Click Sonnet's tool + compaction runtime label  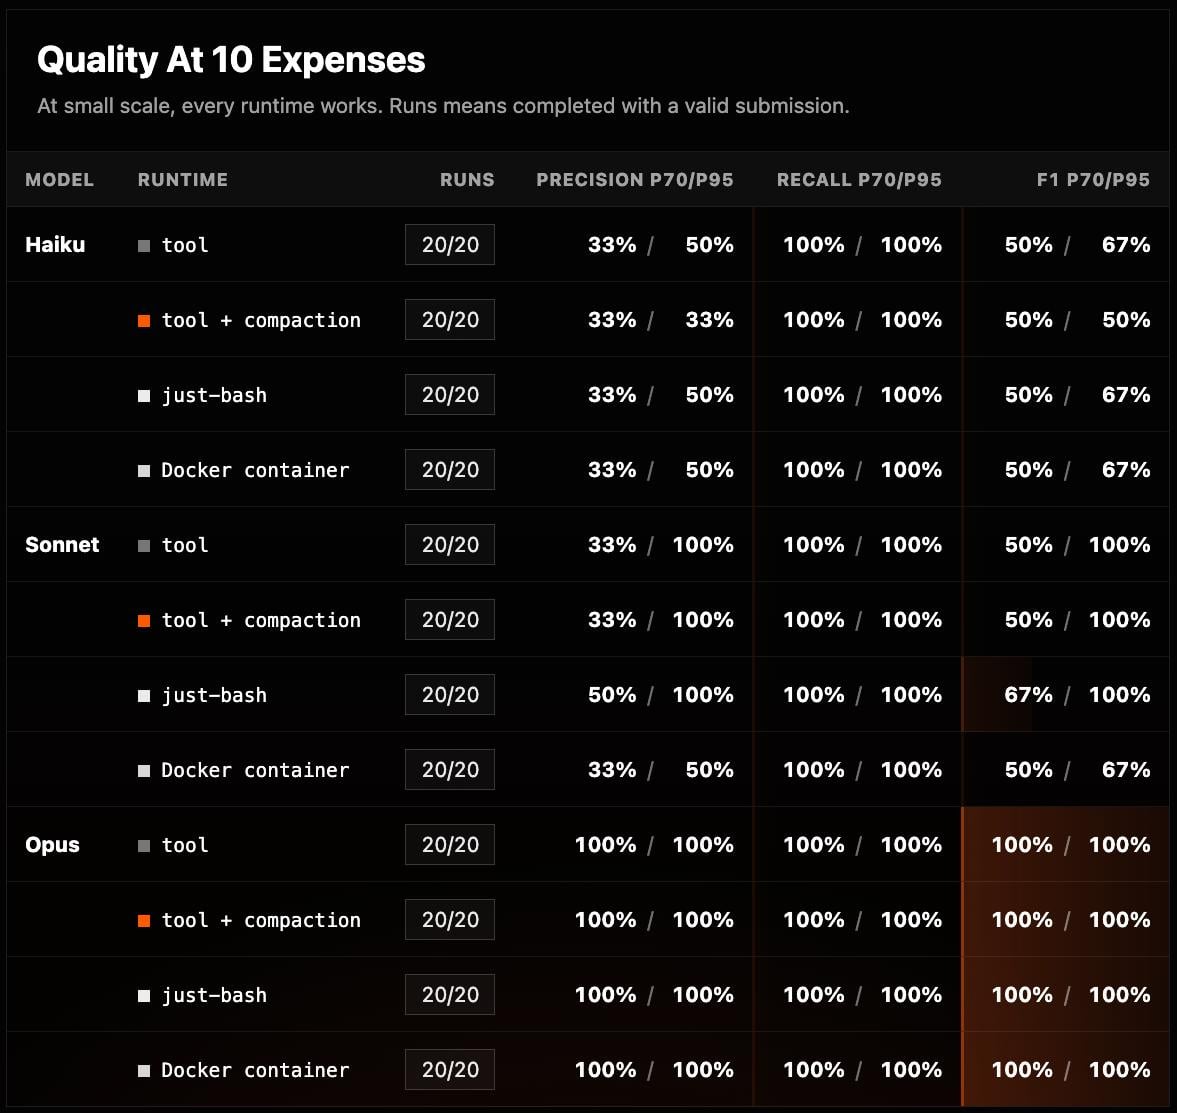pos(261,621)
